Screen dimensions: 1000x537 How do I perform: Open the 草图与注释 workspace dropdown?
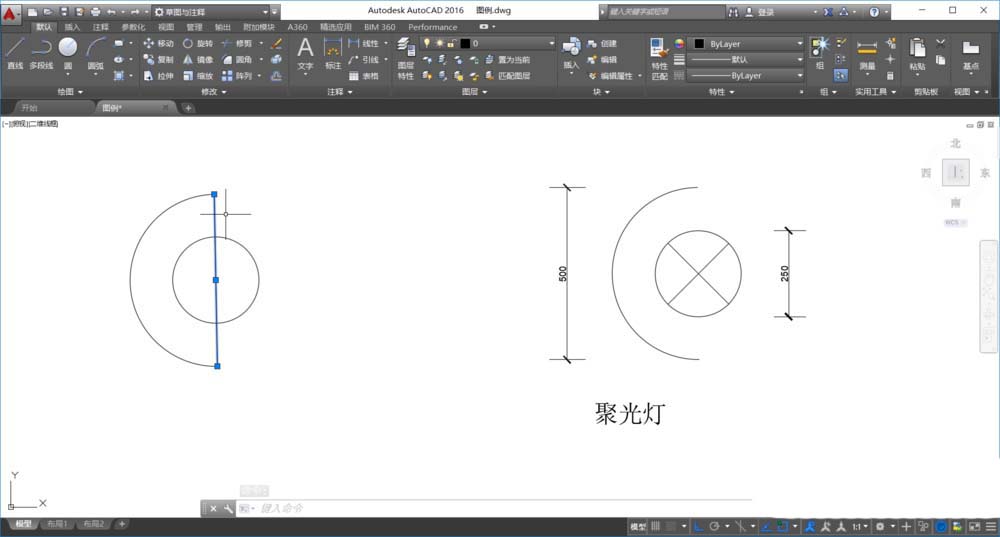click(209, 12)
